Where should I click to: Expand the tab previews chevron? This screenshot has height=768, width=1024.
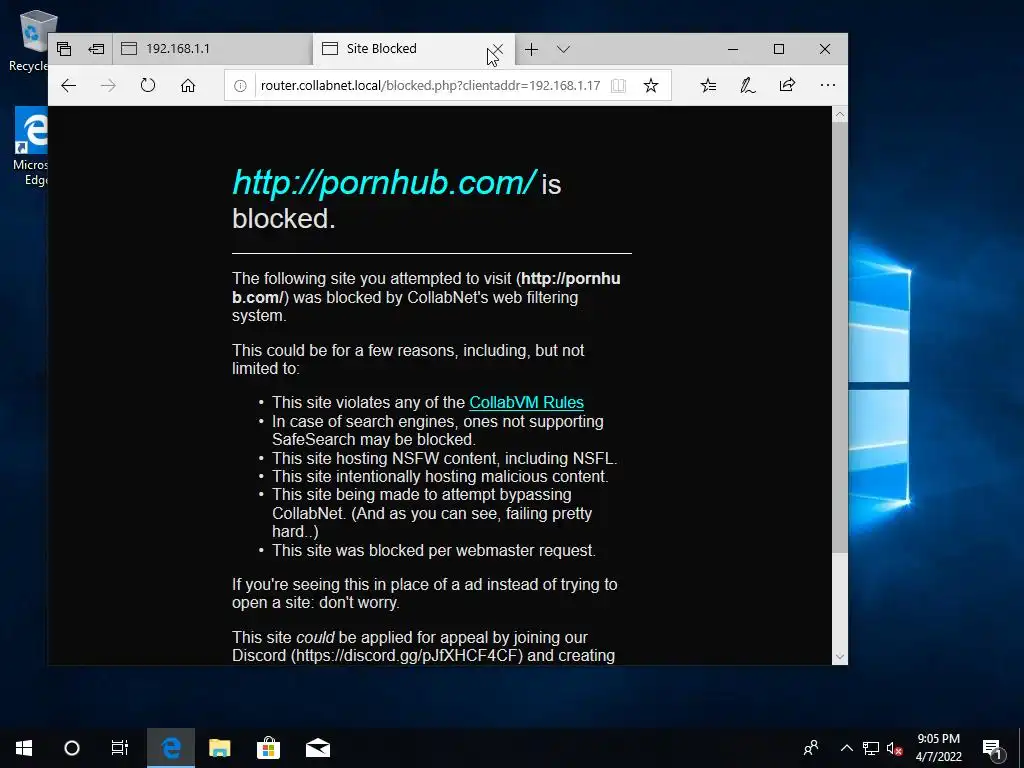pyautogui.click(x=564, y=49)
